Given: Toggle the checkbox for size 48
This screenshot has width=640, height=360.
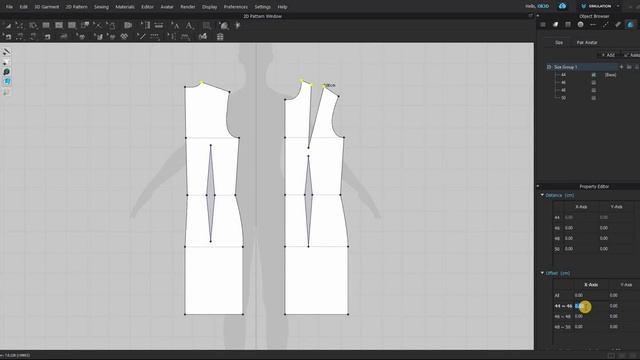Looking at the screenshot, I should coord(593,90).
